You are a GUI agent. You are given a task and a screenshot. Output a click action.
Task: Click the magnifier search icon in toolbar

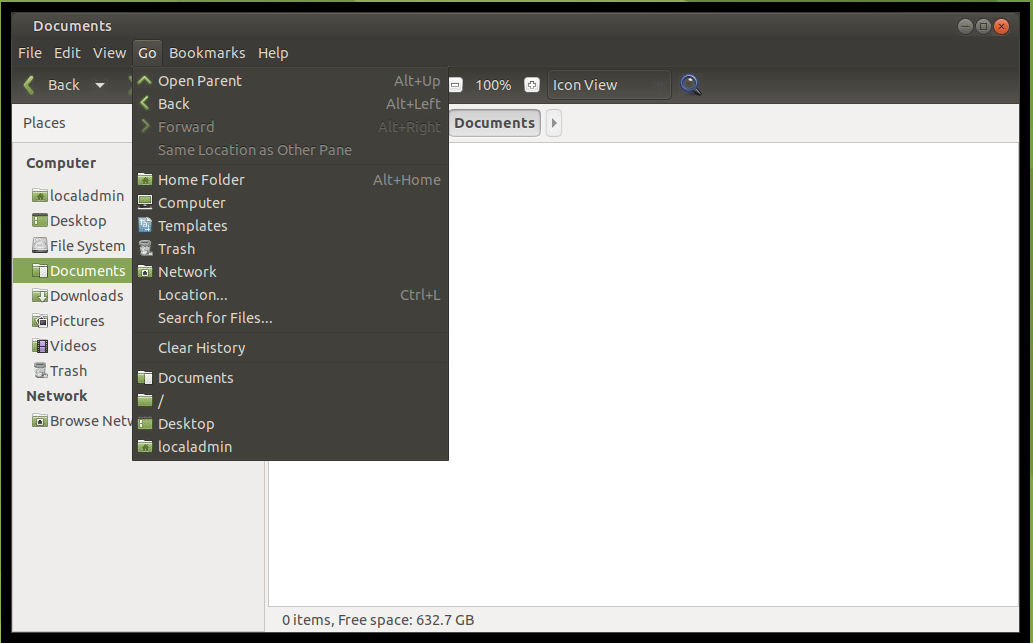(690, 85)
